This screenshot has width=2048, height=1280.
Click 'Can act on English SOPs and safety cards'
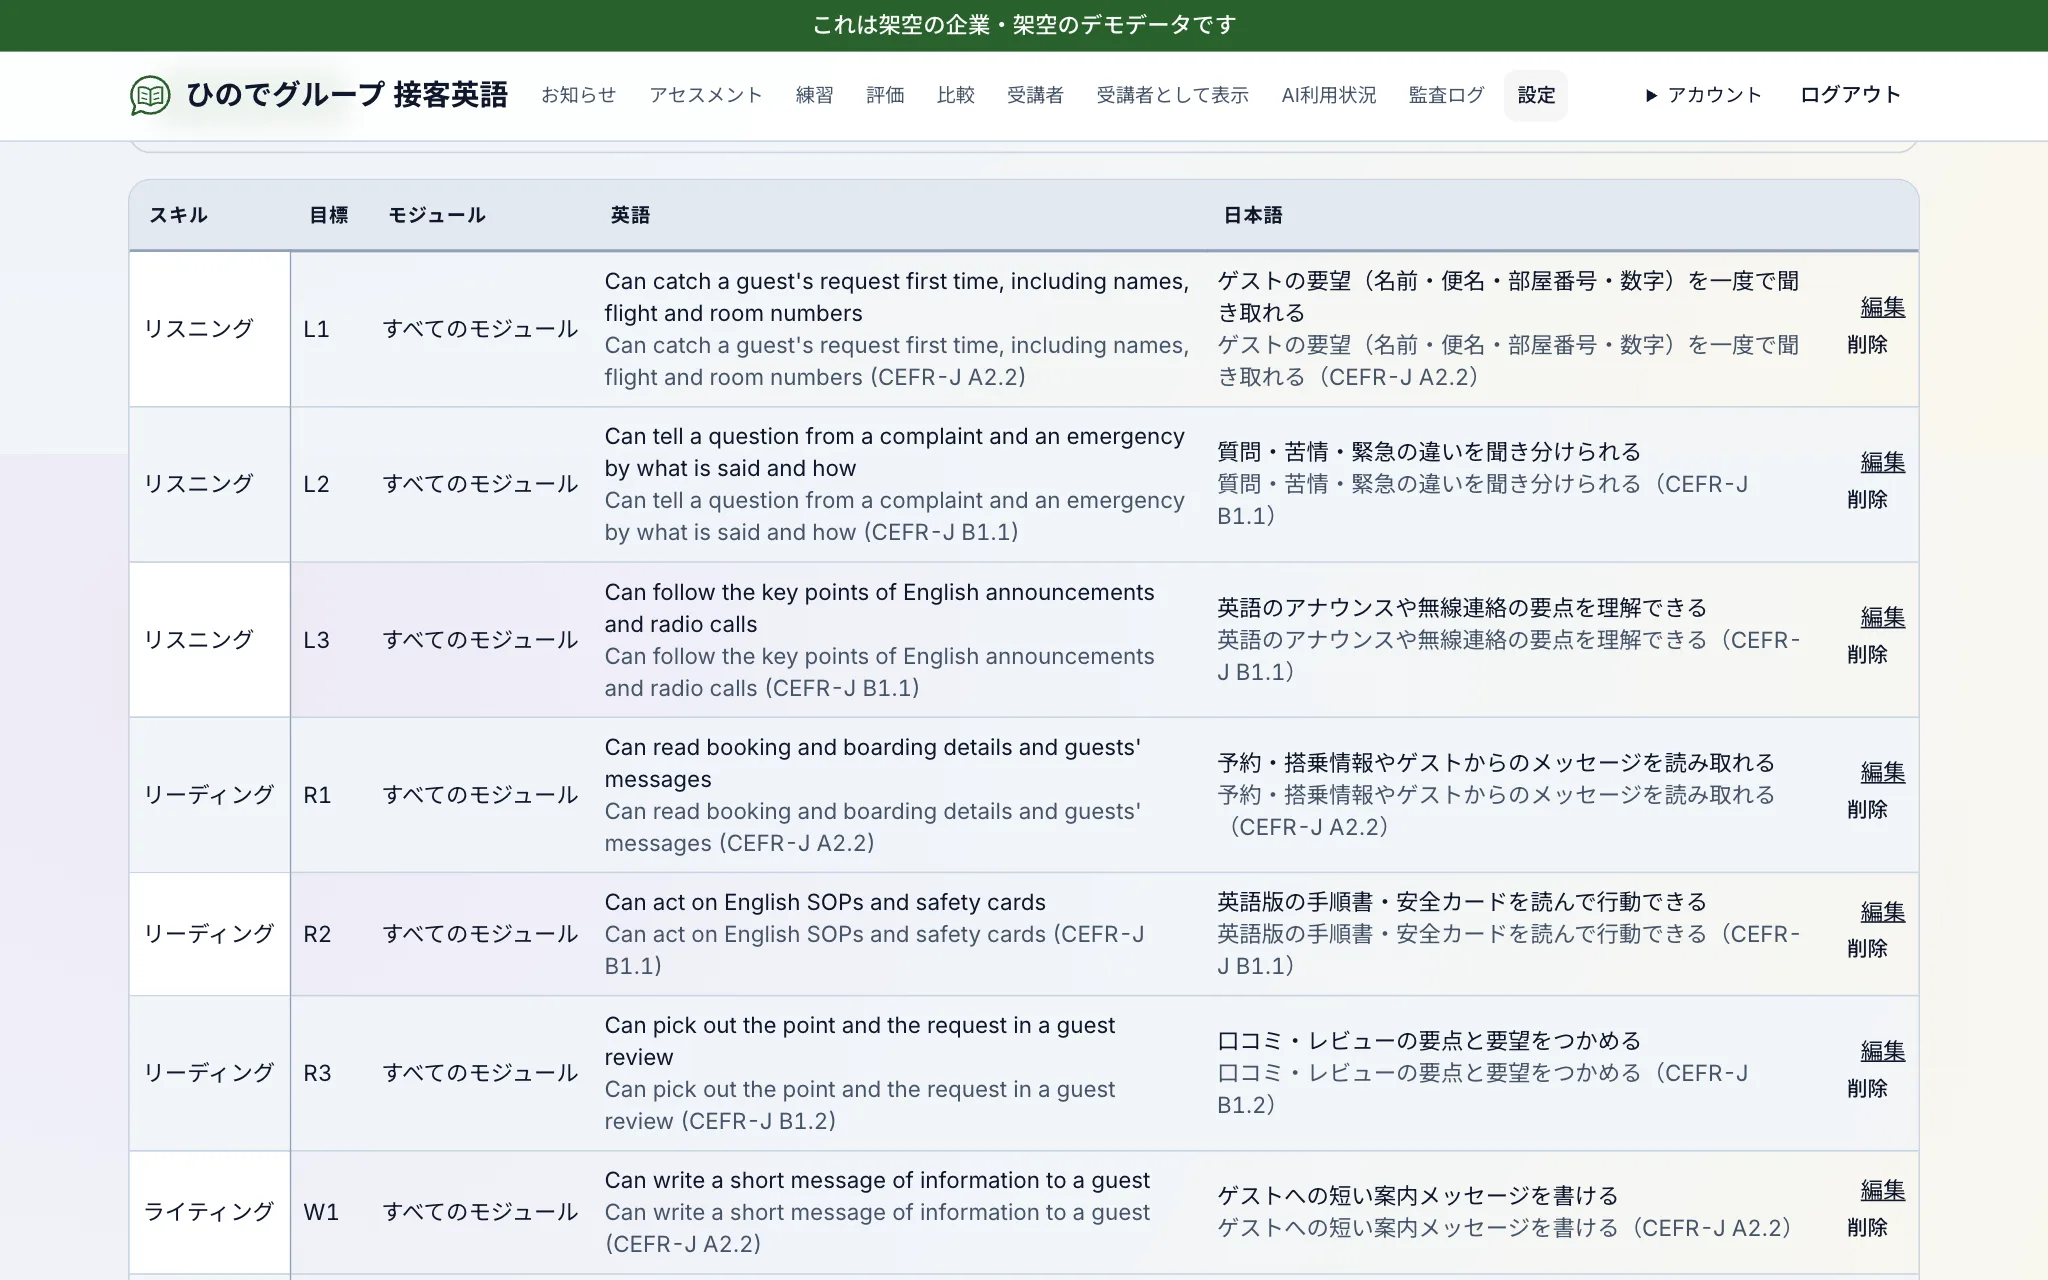825,902
